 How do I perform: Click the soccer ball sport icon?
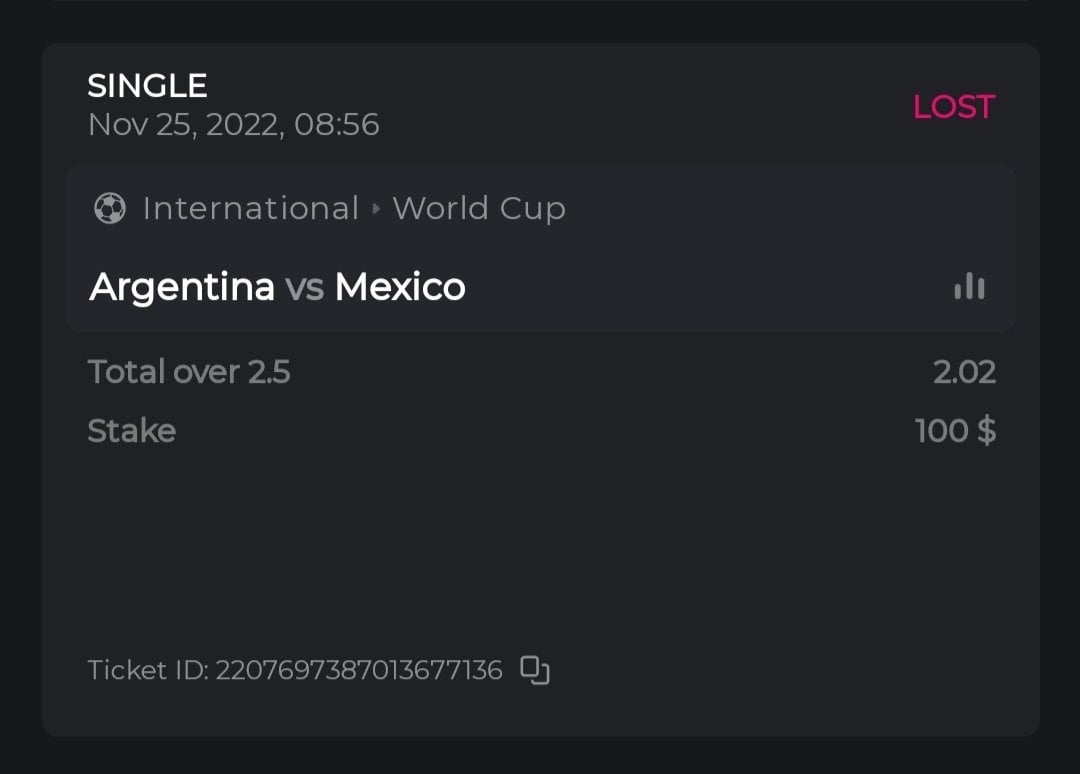click(x=110, y=209)
